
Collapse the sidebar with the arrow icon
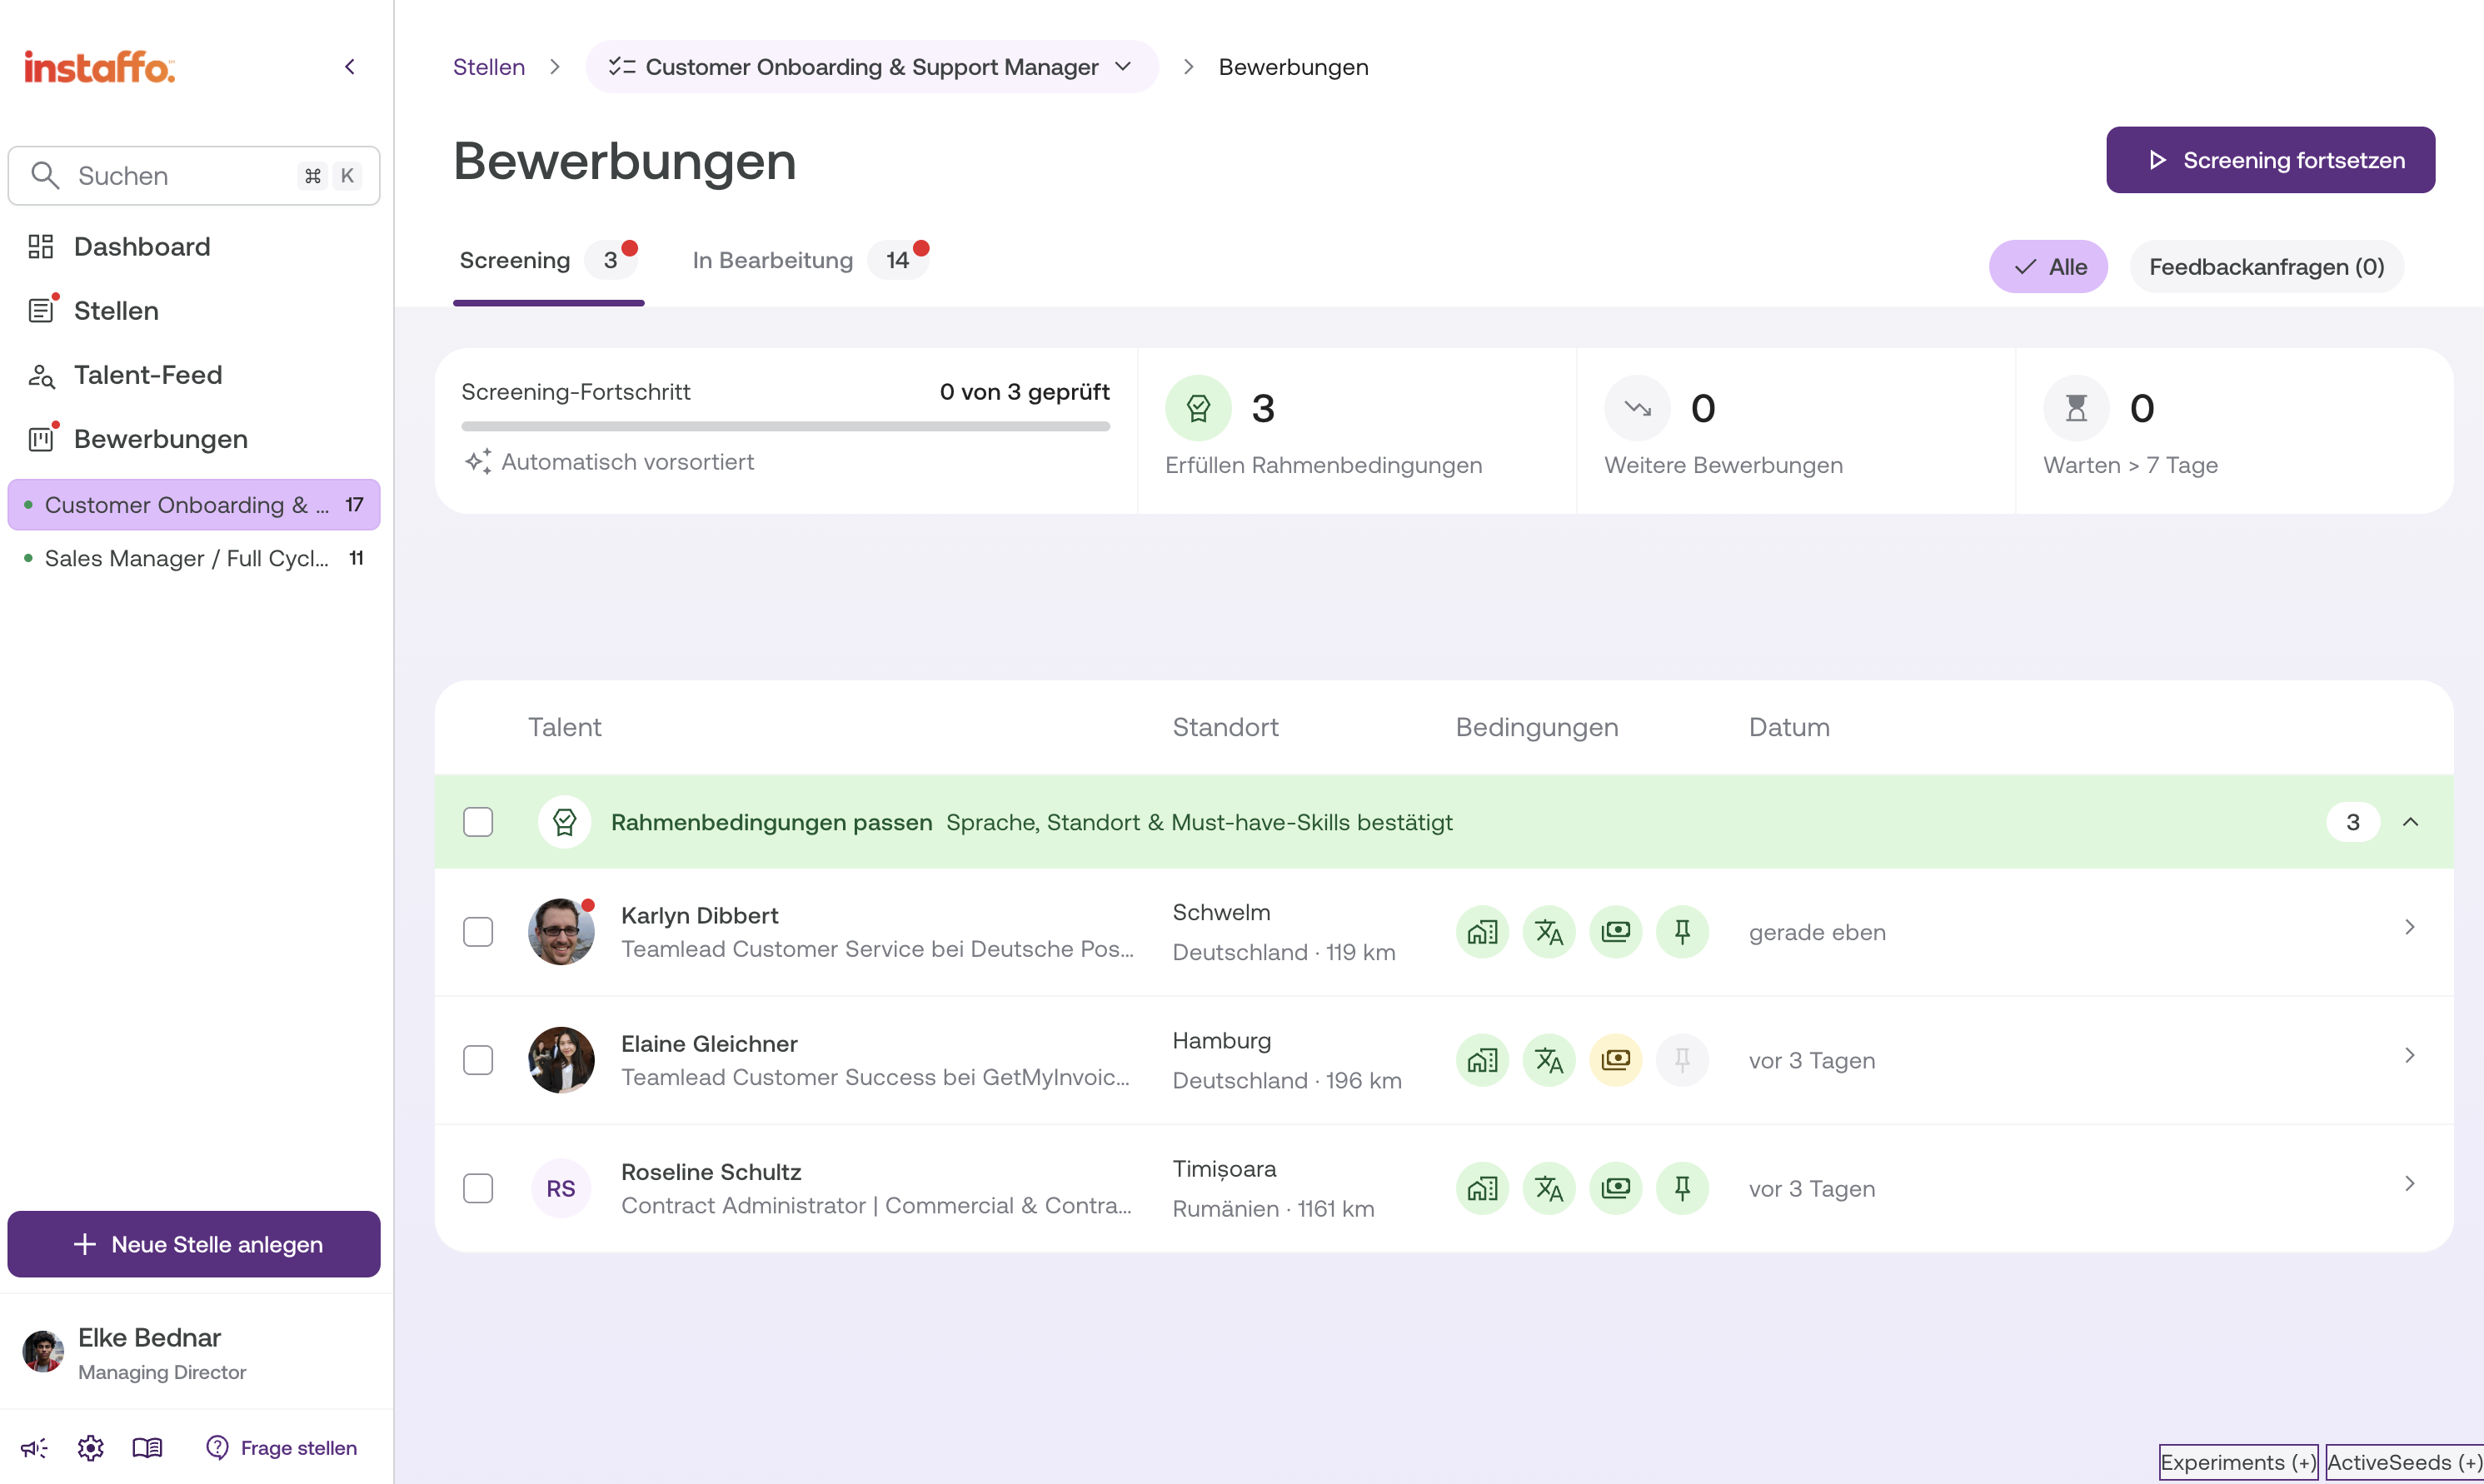[350, 67]
